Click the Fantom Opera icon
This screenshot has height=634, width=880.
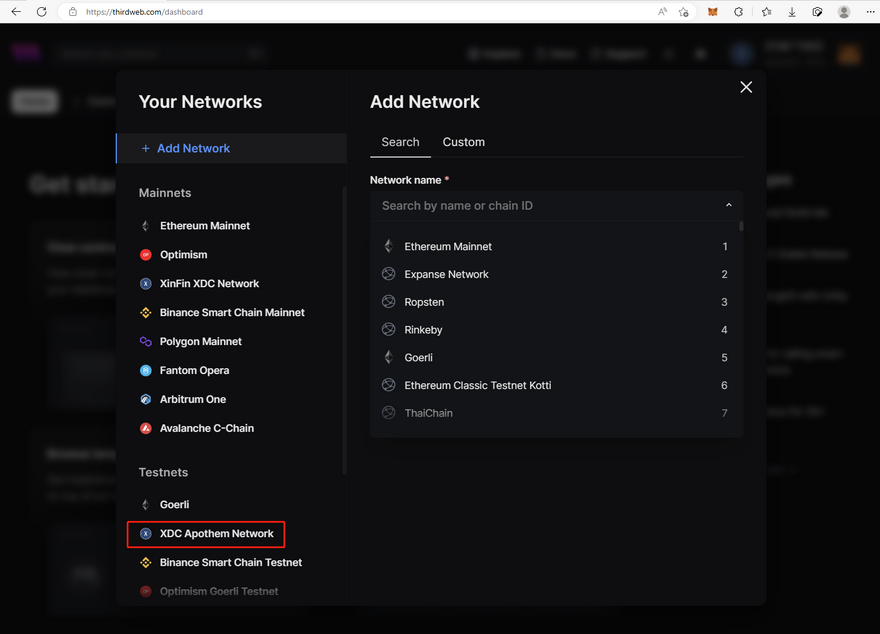[x=146, y=371]
